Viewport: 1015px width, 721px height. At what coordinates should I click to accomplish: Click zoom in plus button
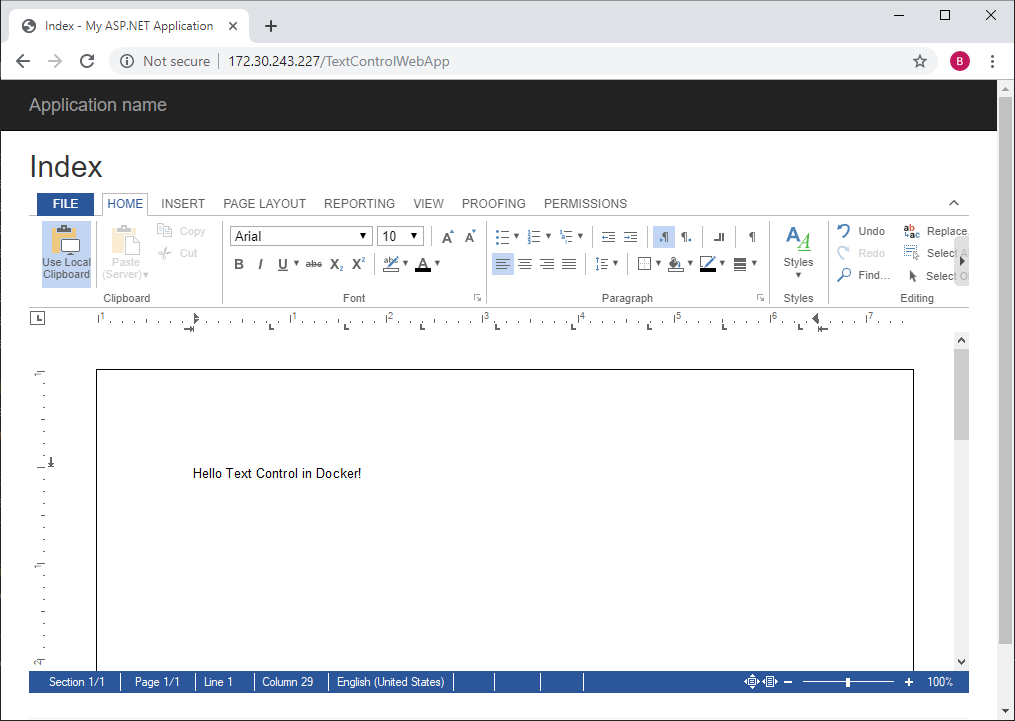[x=909, y=682]
